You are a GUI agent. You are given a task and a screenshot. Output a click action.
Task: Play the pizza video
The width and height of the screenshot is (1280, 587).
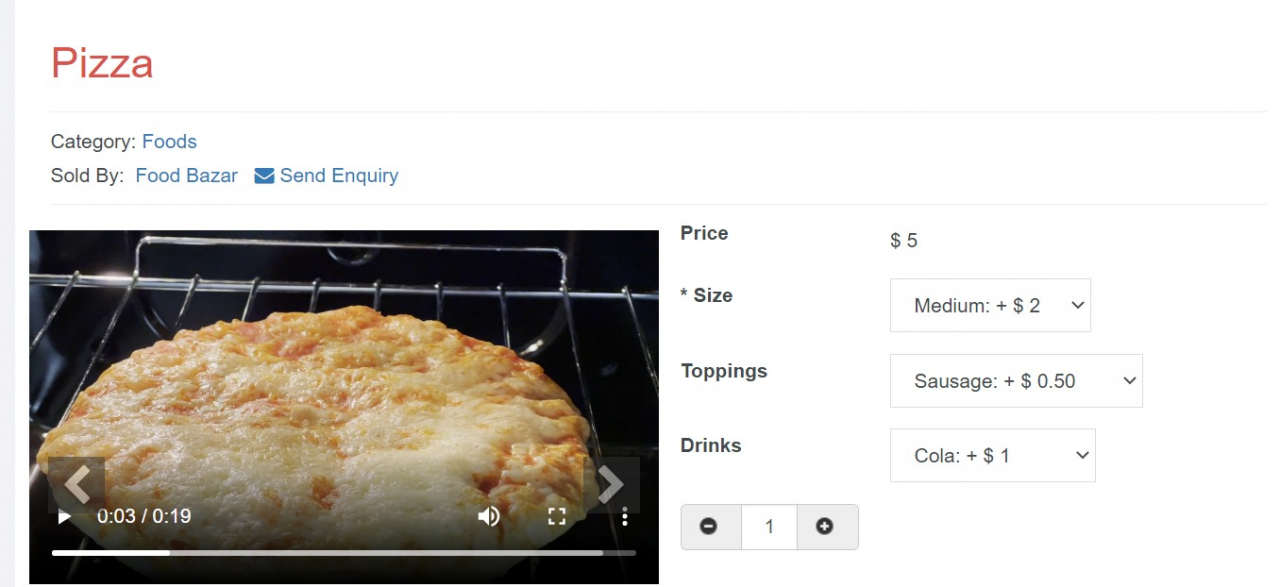coord(64,516)
